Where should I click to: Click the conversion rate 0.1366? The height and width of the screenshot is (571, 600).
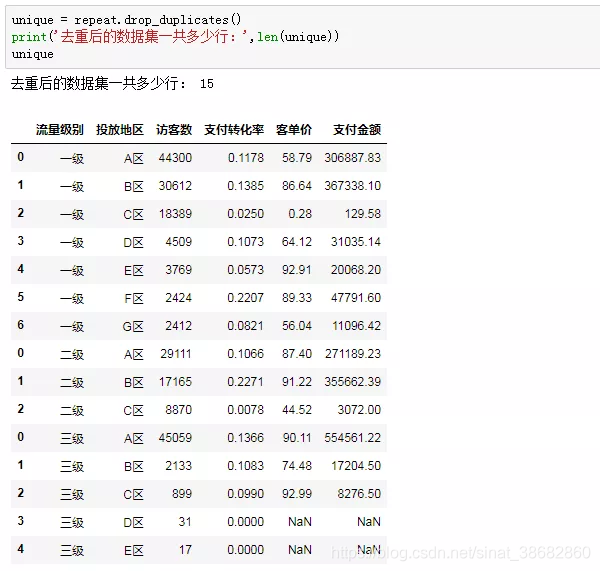click(245, 437)
